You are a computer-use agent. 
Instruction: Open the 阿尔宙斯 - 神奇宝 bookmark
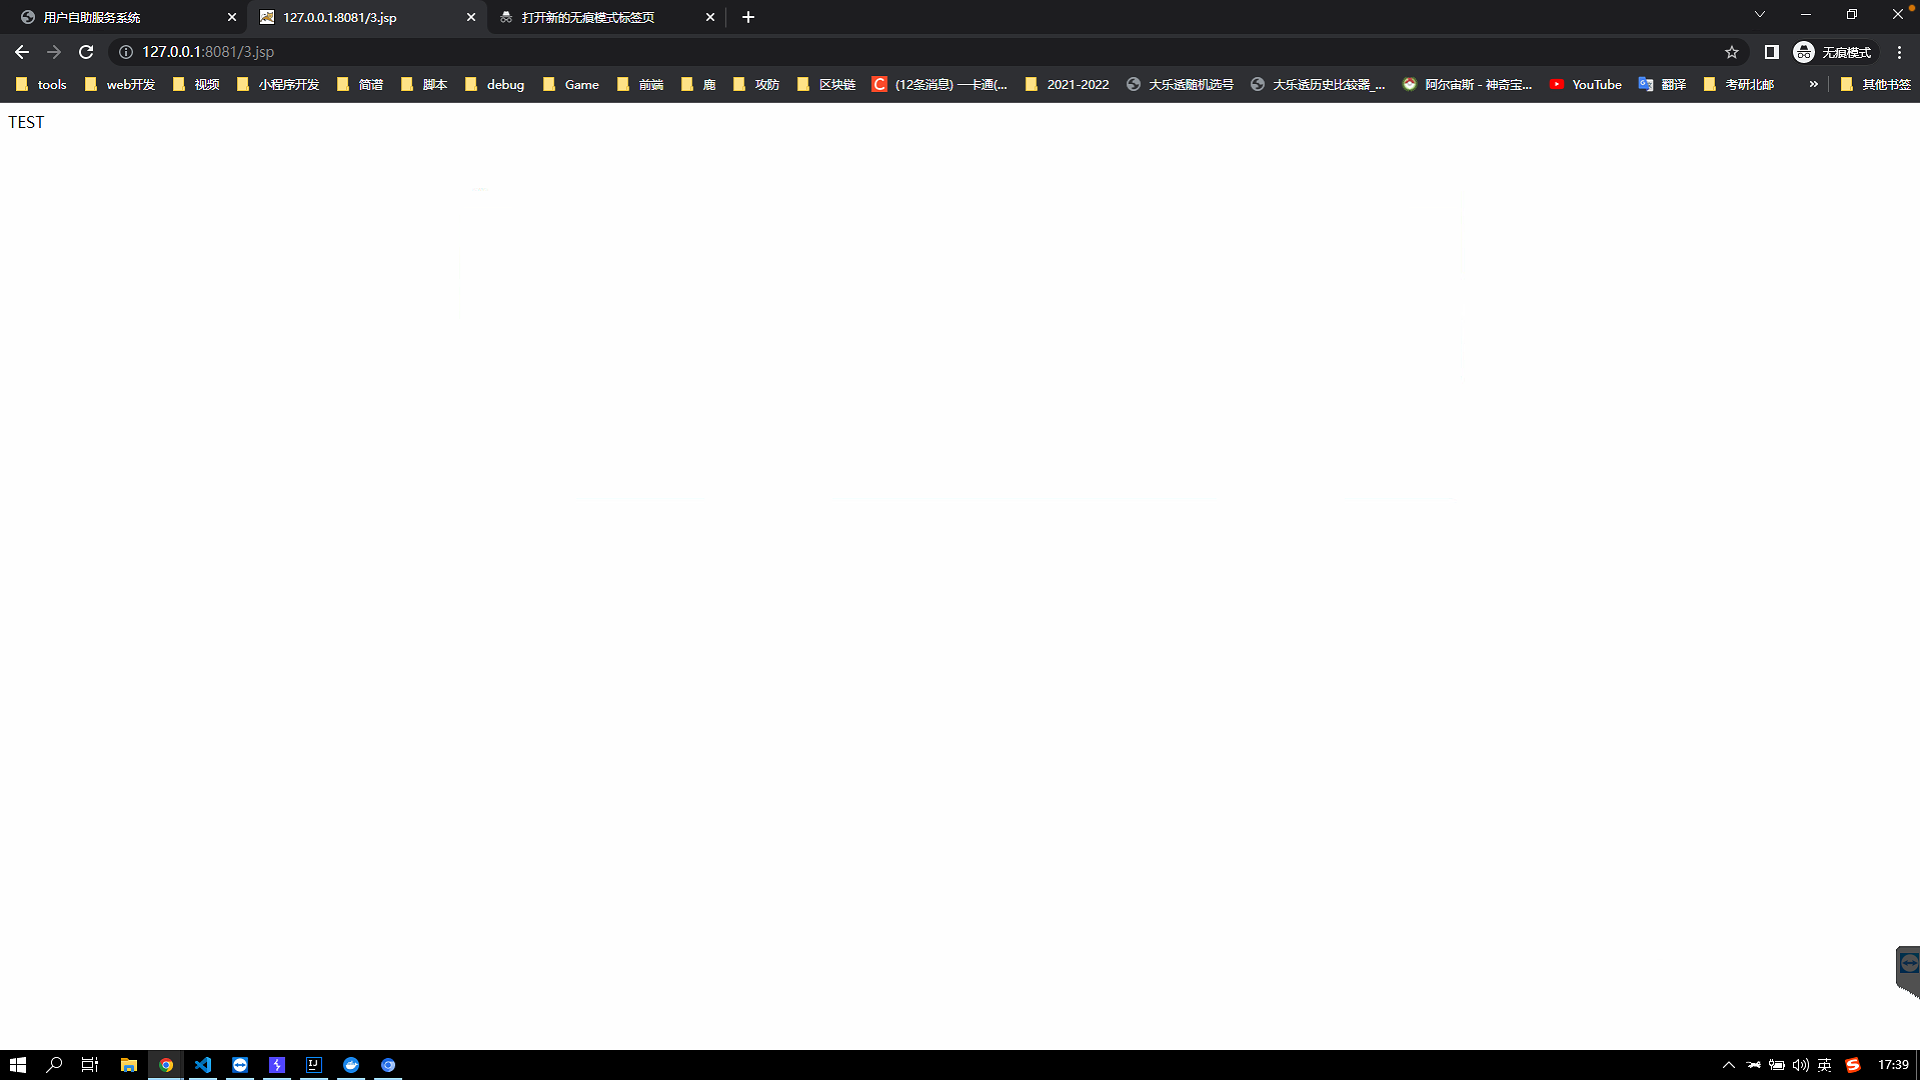(x=1467, y=85)
